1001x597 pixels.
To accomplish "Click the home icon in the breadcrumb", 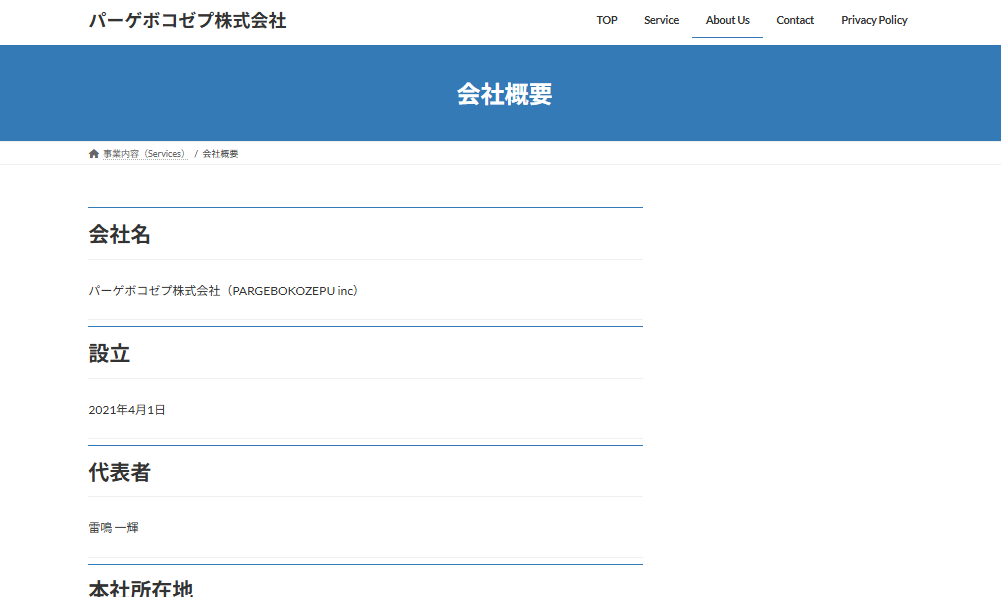I will pyautogui.click(x=94, y=154).
